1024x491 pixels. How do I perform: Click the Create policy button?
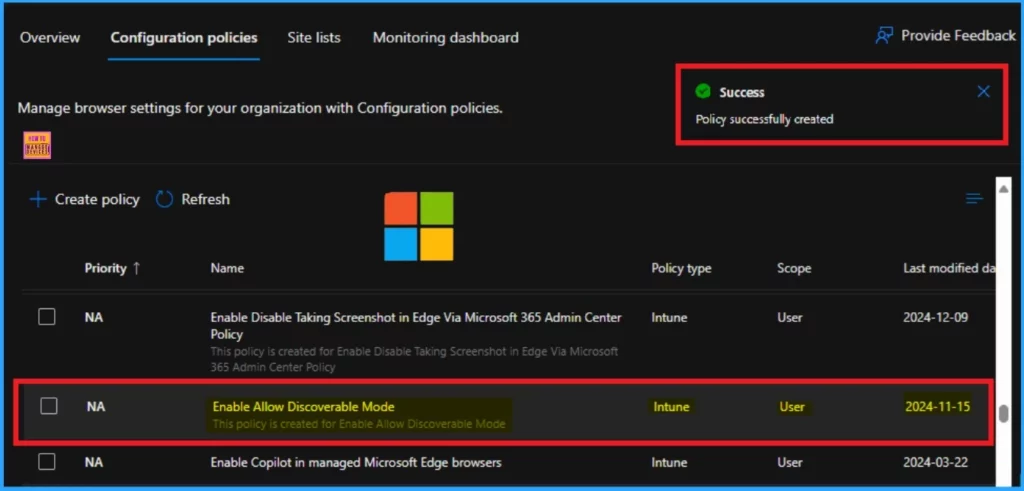(84, 199)
